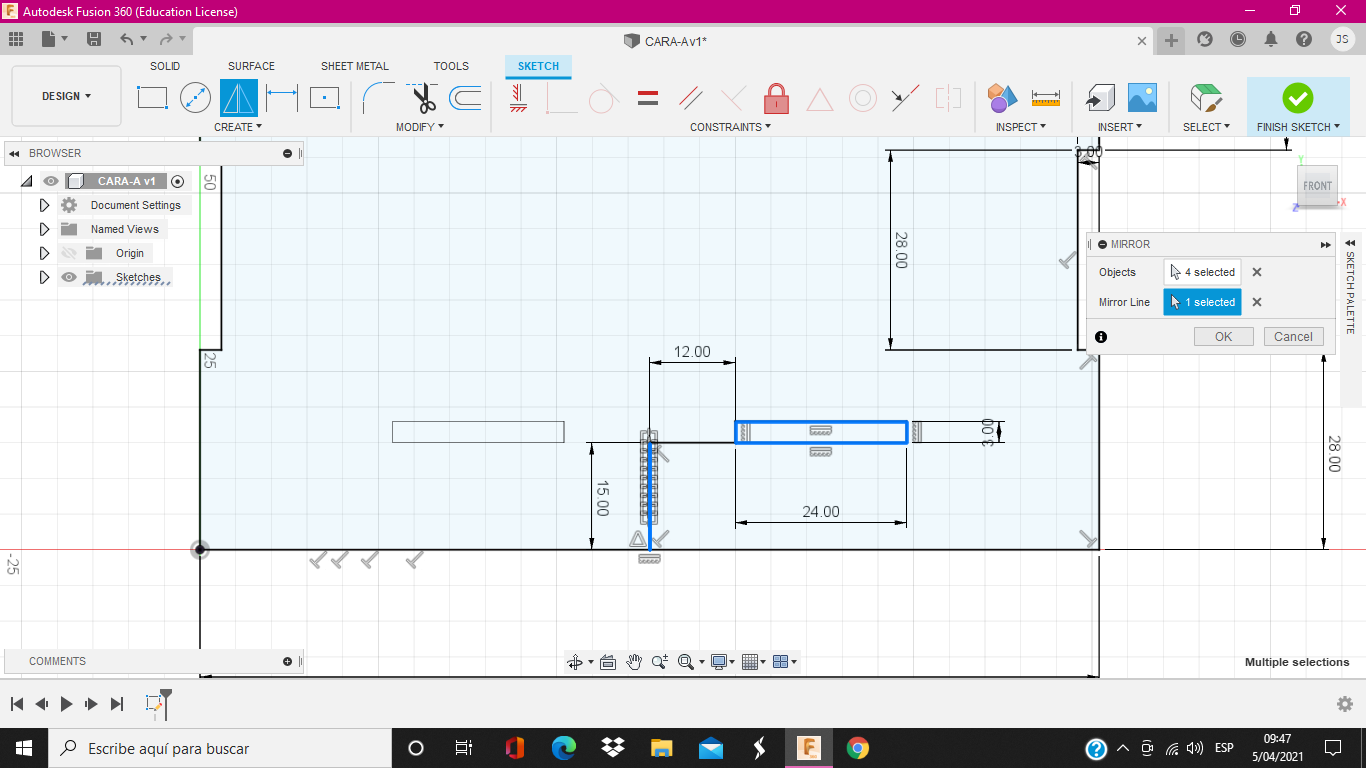Image resolution: width=1366 pixels, height=768 pixels.
Task: Hide the Sketches folder with eye icon
Action: (x=69, y=277)
